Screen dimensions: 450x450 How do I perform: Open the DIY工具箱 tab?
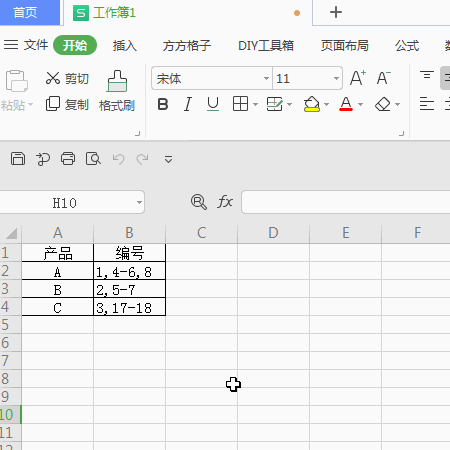pyautogui.click(x=266, y=45)
